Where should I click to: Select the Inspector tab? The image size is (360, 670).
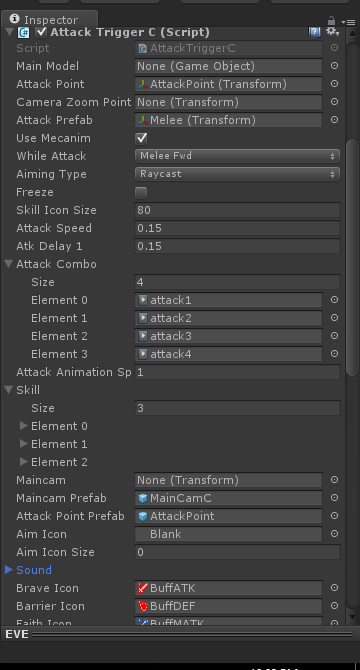coord(50,20)
